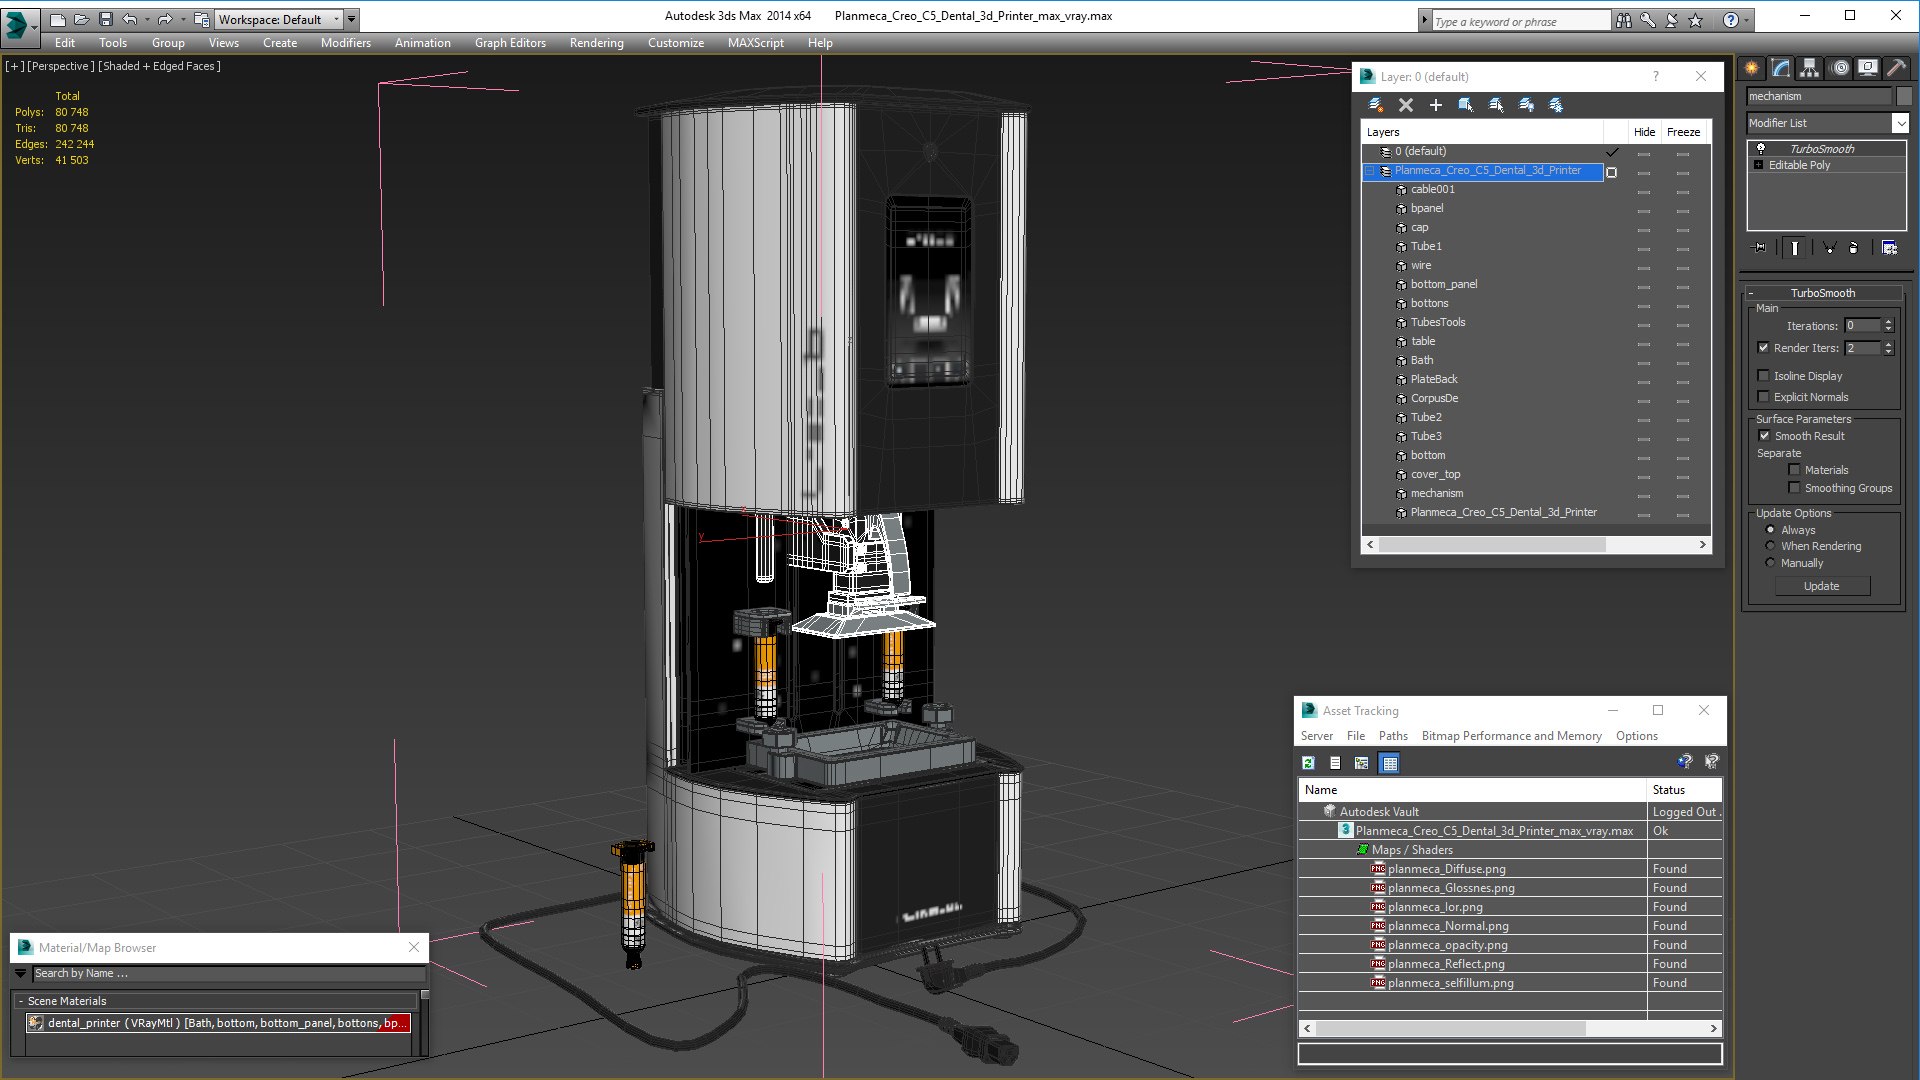Toggle Smooth Result checkbox

(x=1764, y=436)
